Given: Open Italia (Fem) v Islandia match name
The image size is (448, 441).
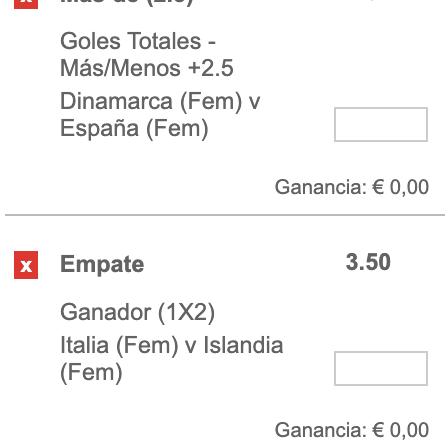Looking at the screenshot, I should coord(172,345).
